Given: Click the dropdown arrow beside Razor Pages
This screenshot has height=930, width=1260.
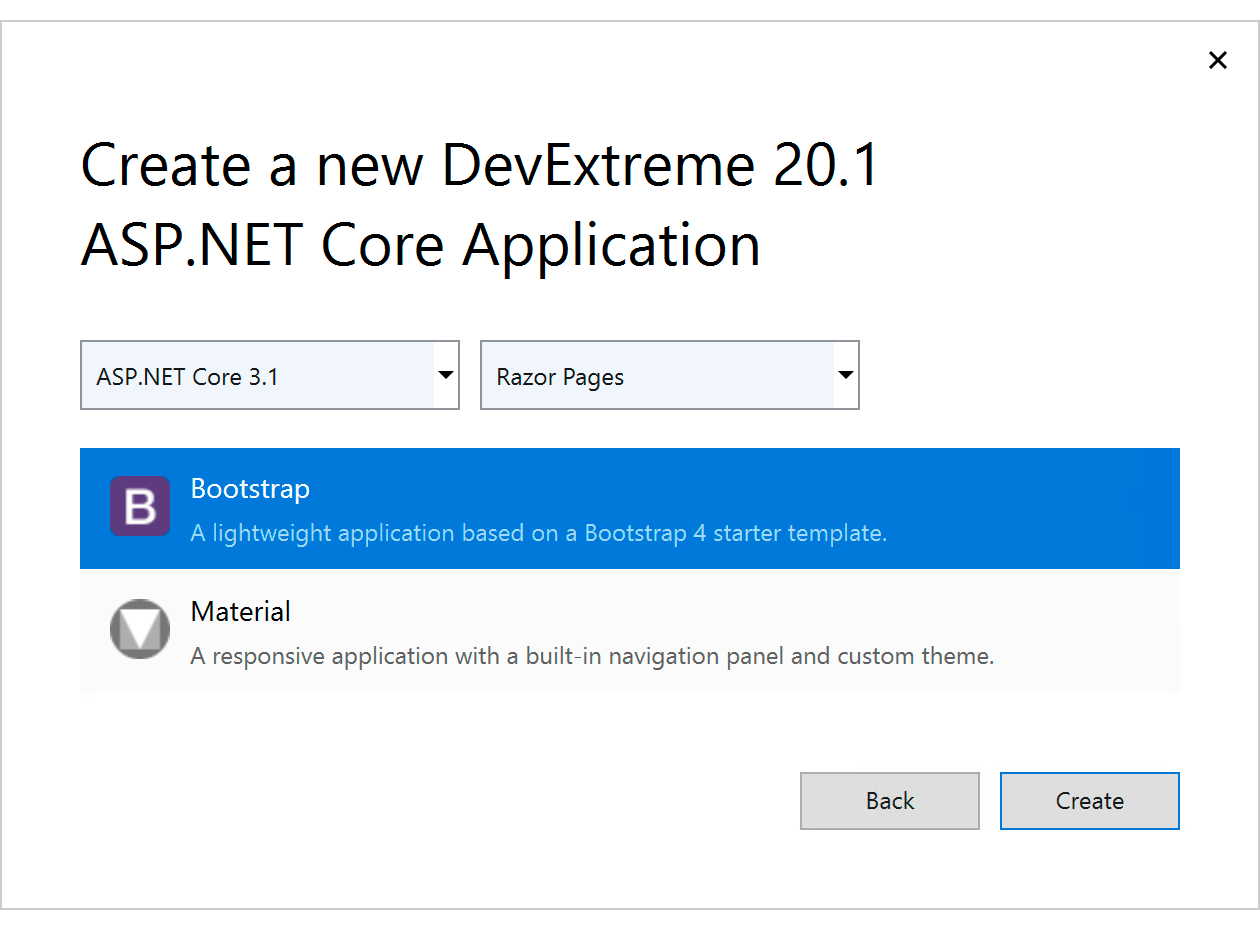Looking at the screenshot, I should point(845,375).
